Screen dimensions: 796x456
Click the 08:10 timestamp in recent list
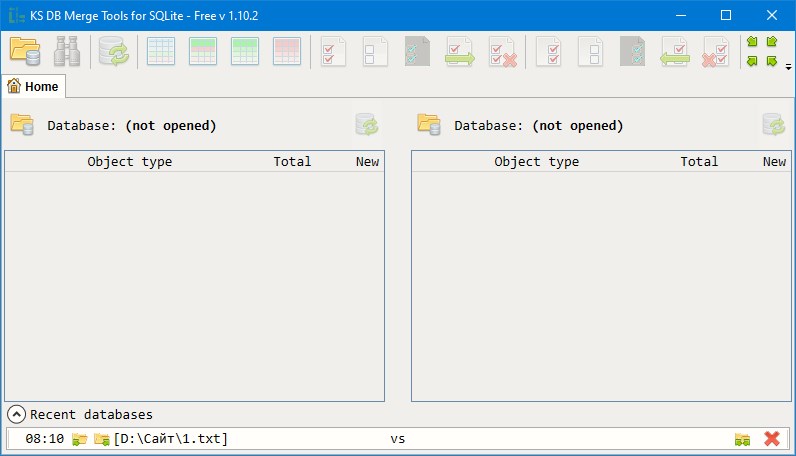point(45,439)
